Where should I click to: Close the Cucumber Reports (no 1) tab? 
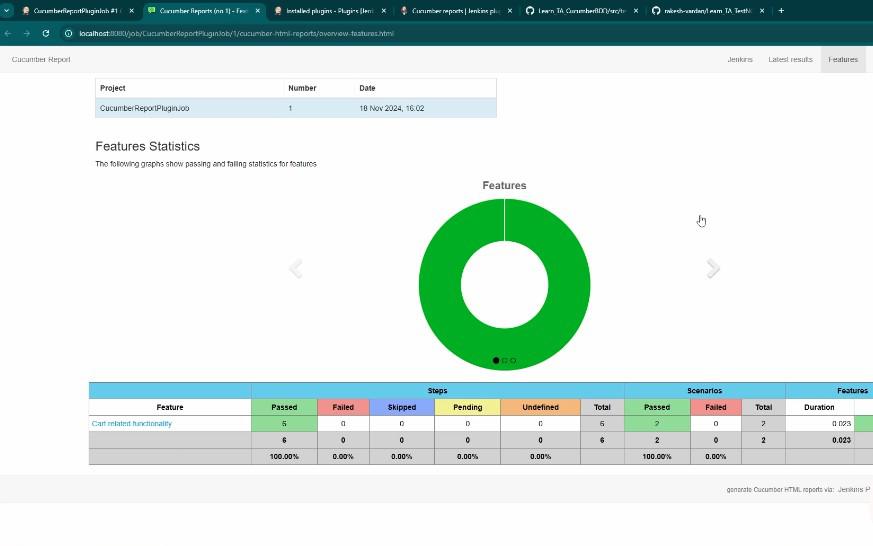pyautogui.click(x=257, y=11)
